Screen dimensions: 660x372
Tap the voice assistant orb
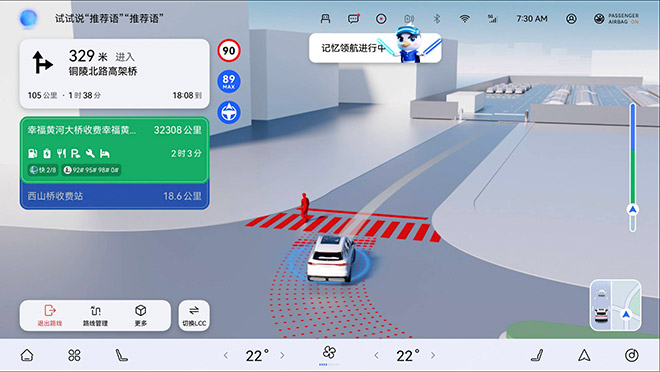click(29, 18)
